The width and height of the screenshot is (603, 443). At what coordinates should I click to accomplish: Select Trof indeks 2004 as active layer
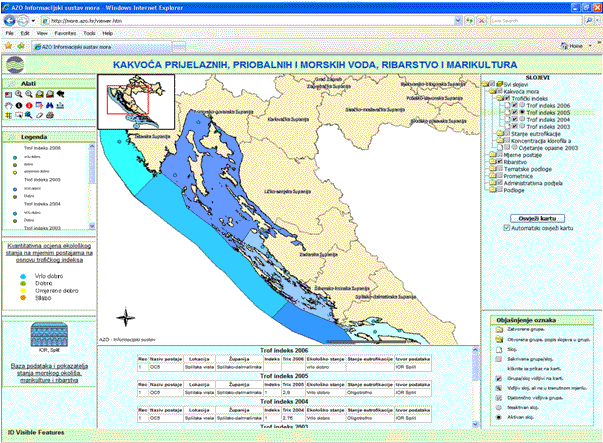[525, 120]
